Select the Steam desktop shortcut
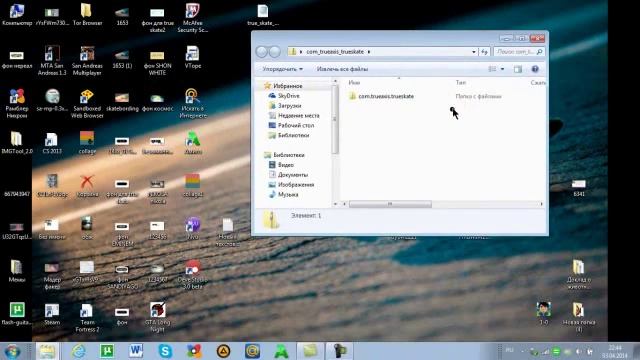Screen dimensions: 640x360 coord(52,314)
